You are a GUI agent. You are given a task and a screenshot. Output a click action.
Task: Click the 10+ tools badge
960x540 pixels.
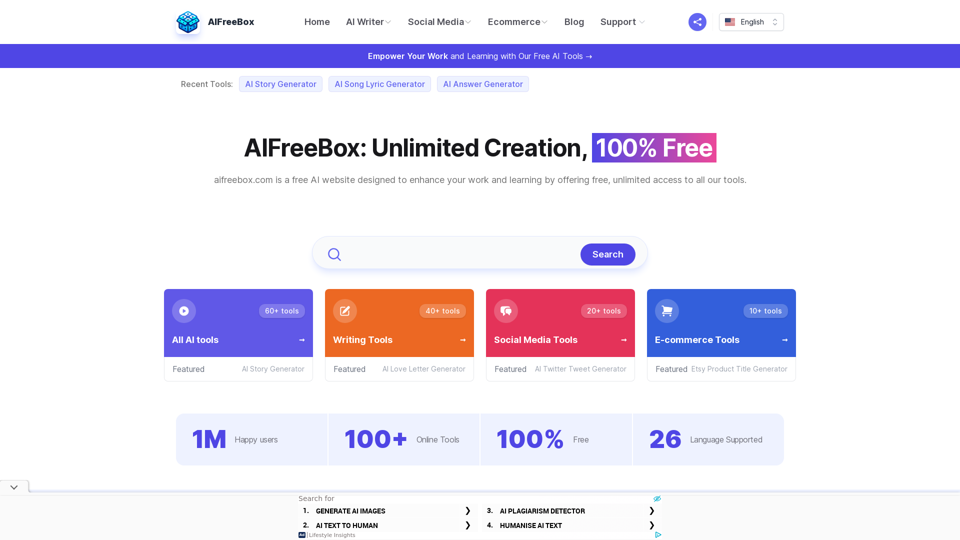[x=765, y=311]
